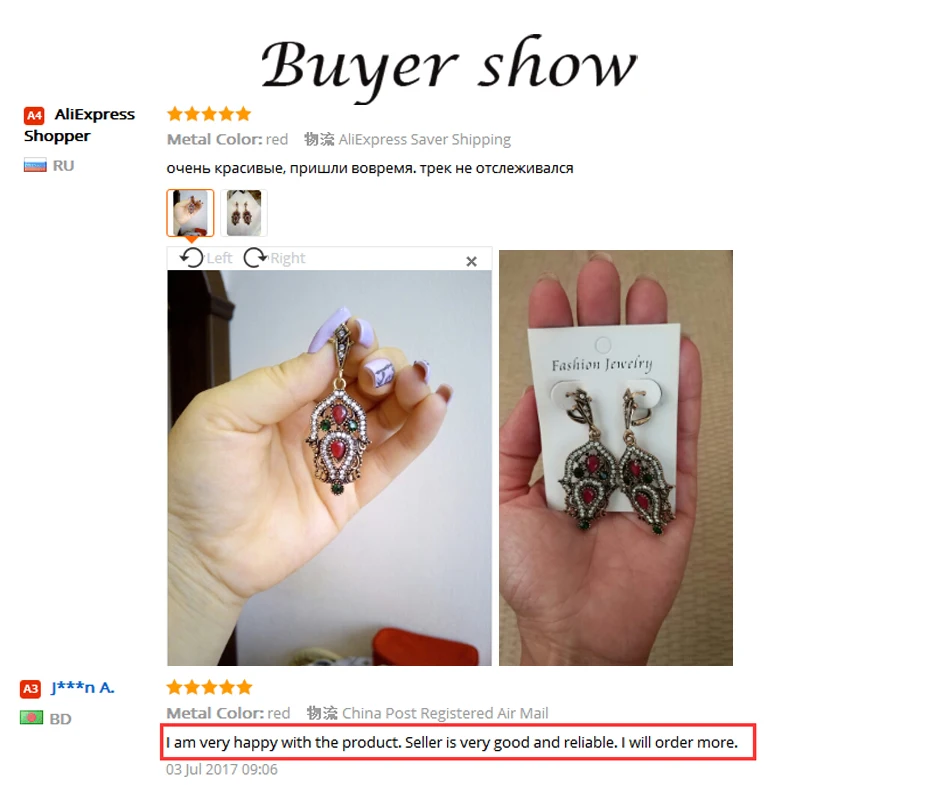950x785 pixels.
Task: Click the AliExpress Shopper username
Action: 79,125
